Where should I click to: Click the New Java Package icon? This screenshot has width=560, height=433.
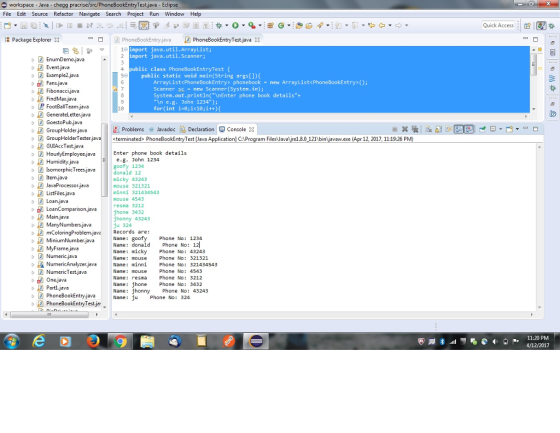(270, 25)
